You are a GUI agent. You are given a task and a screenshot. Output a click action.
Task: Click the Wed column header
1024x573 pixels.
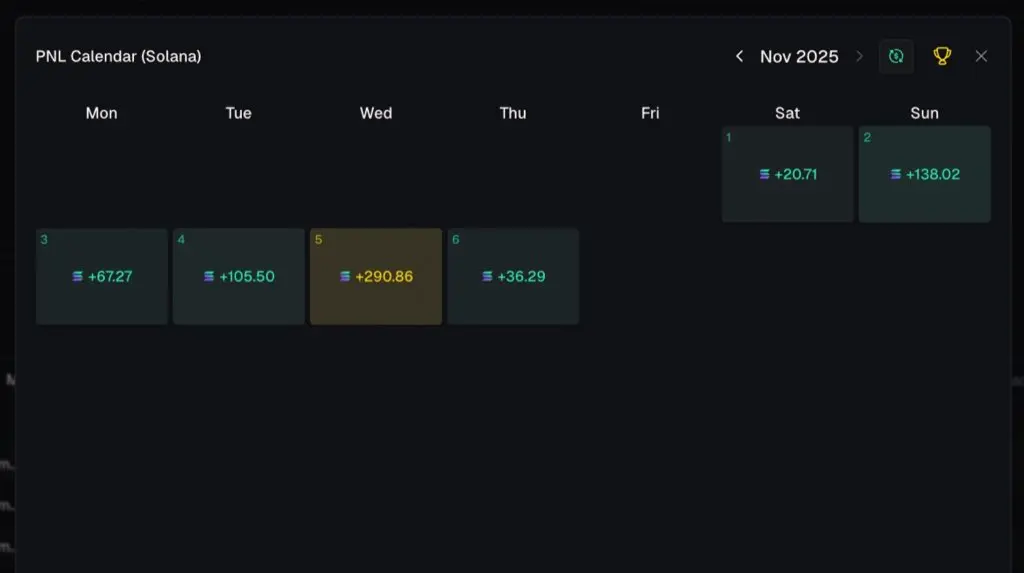[x=375, y=113]
